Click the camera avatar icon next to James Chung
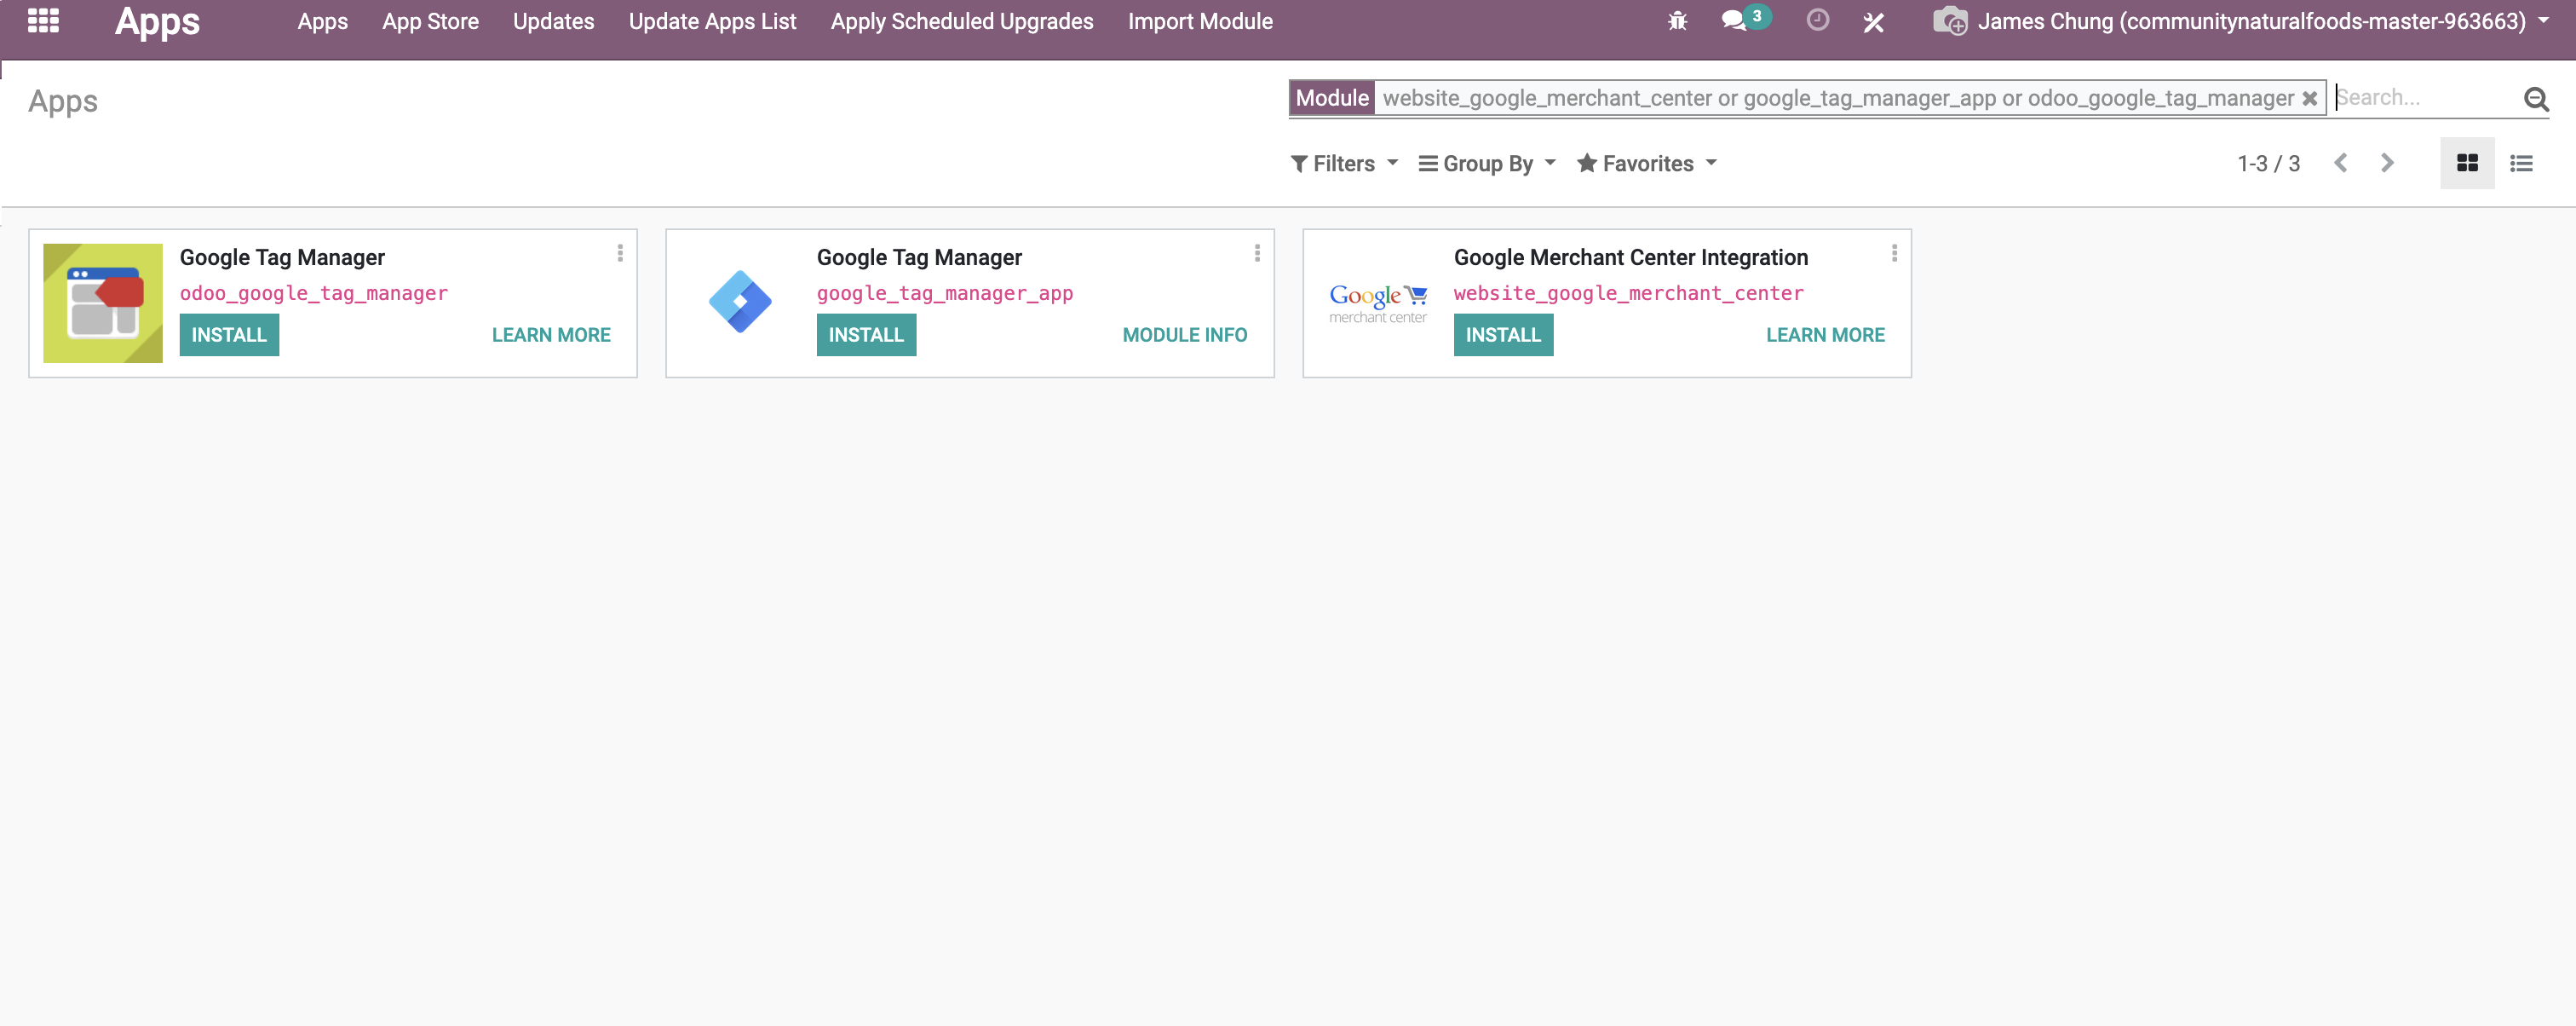 point(1949,21)
